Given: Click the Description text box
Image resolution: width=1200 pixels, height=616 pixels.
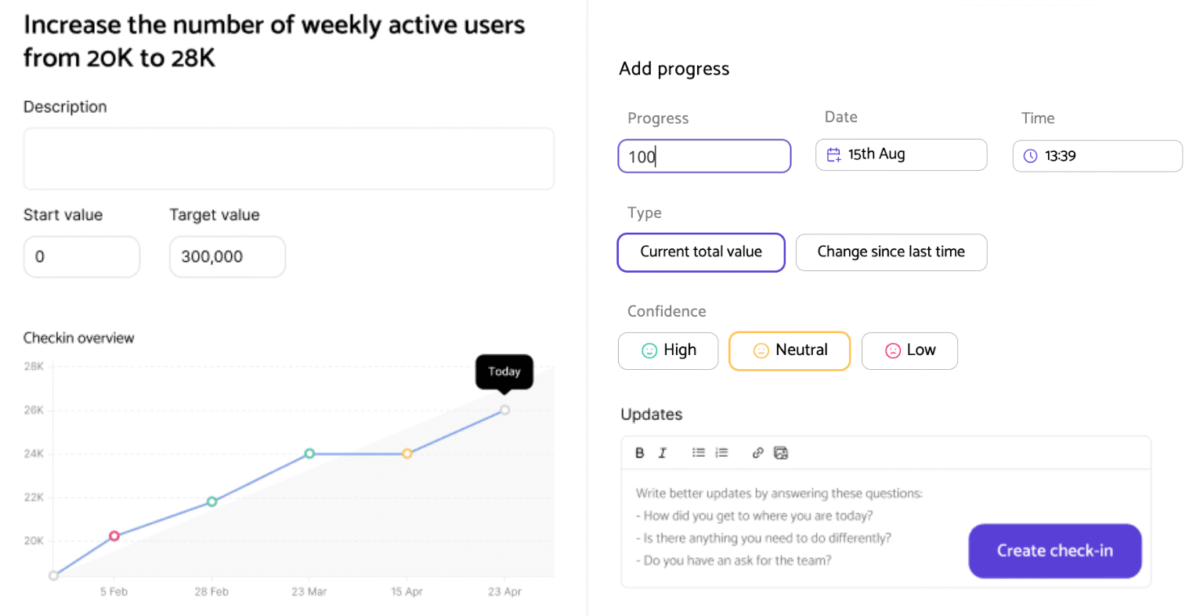Looking at the screenshot, I should coord(288,158).
